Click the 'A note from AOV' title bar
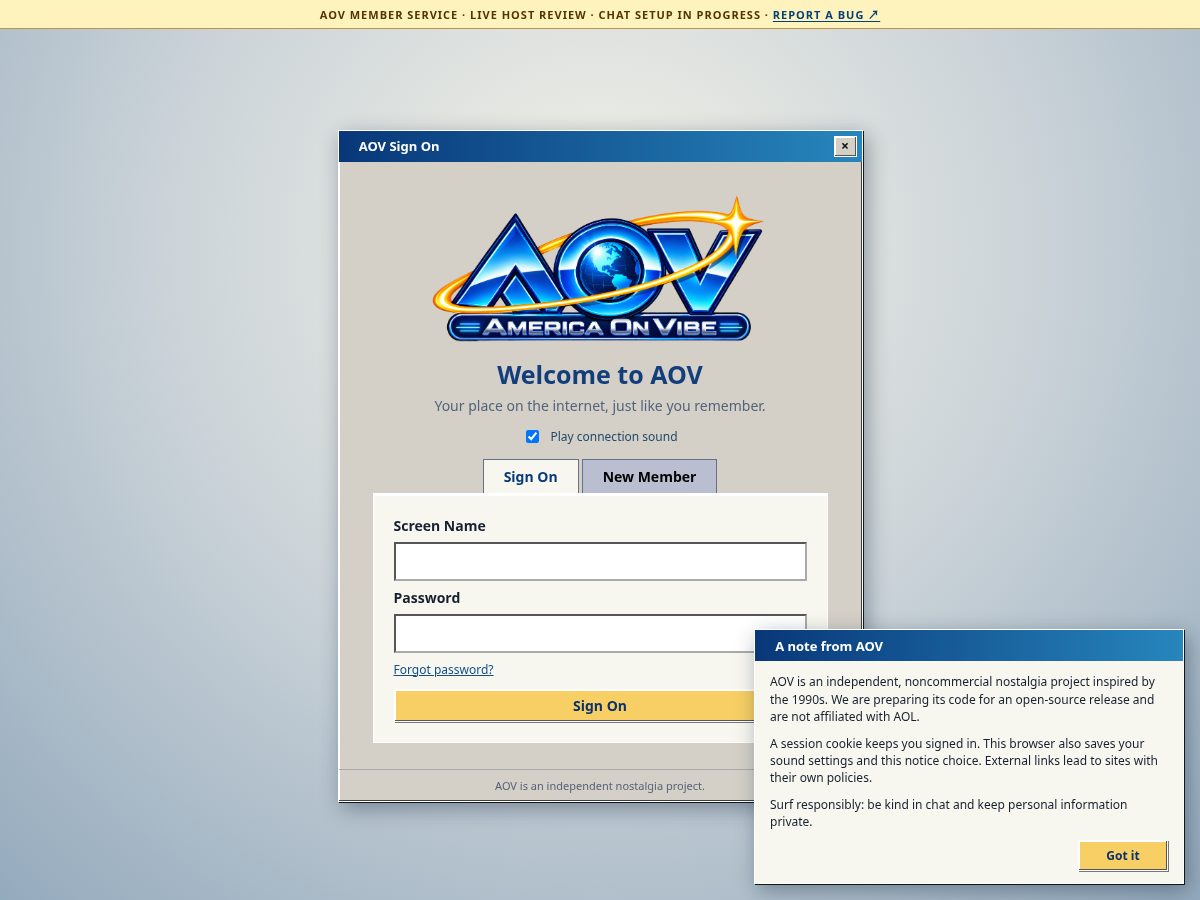The height and width of the screenshot is (900, 1200). pyautogui.click(x=969, y=646)
